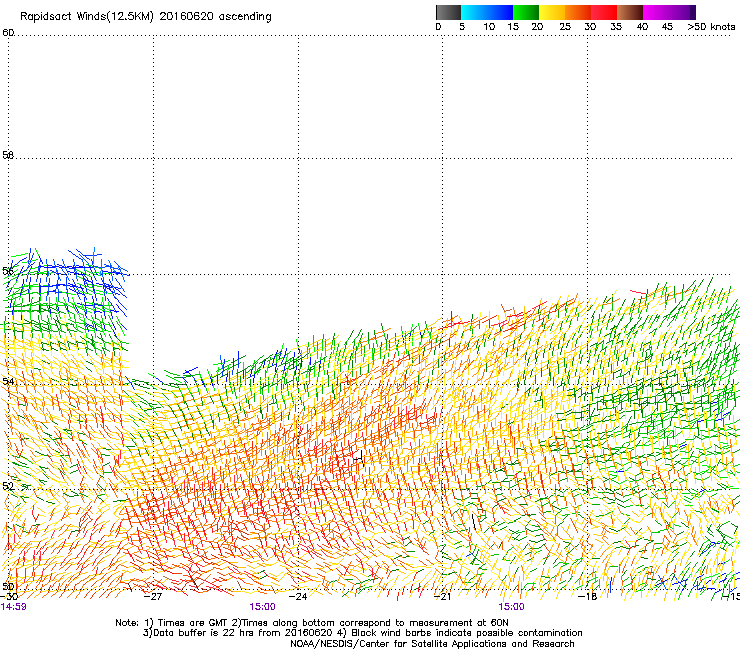Image resolution: width=740 pixels, height=650 pixels.
Task: Click the "NOAA/NESDIS/Center for Satellite Applications" credit
Action: pyautogui.click(x=399, y=644)
